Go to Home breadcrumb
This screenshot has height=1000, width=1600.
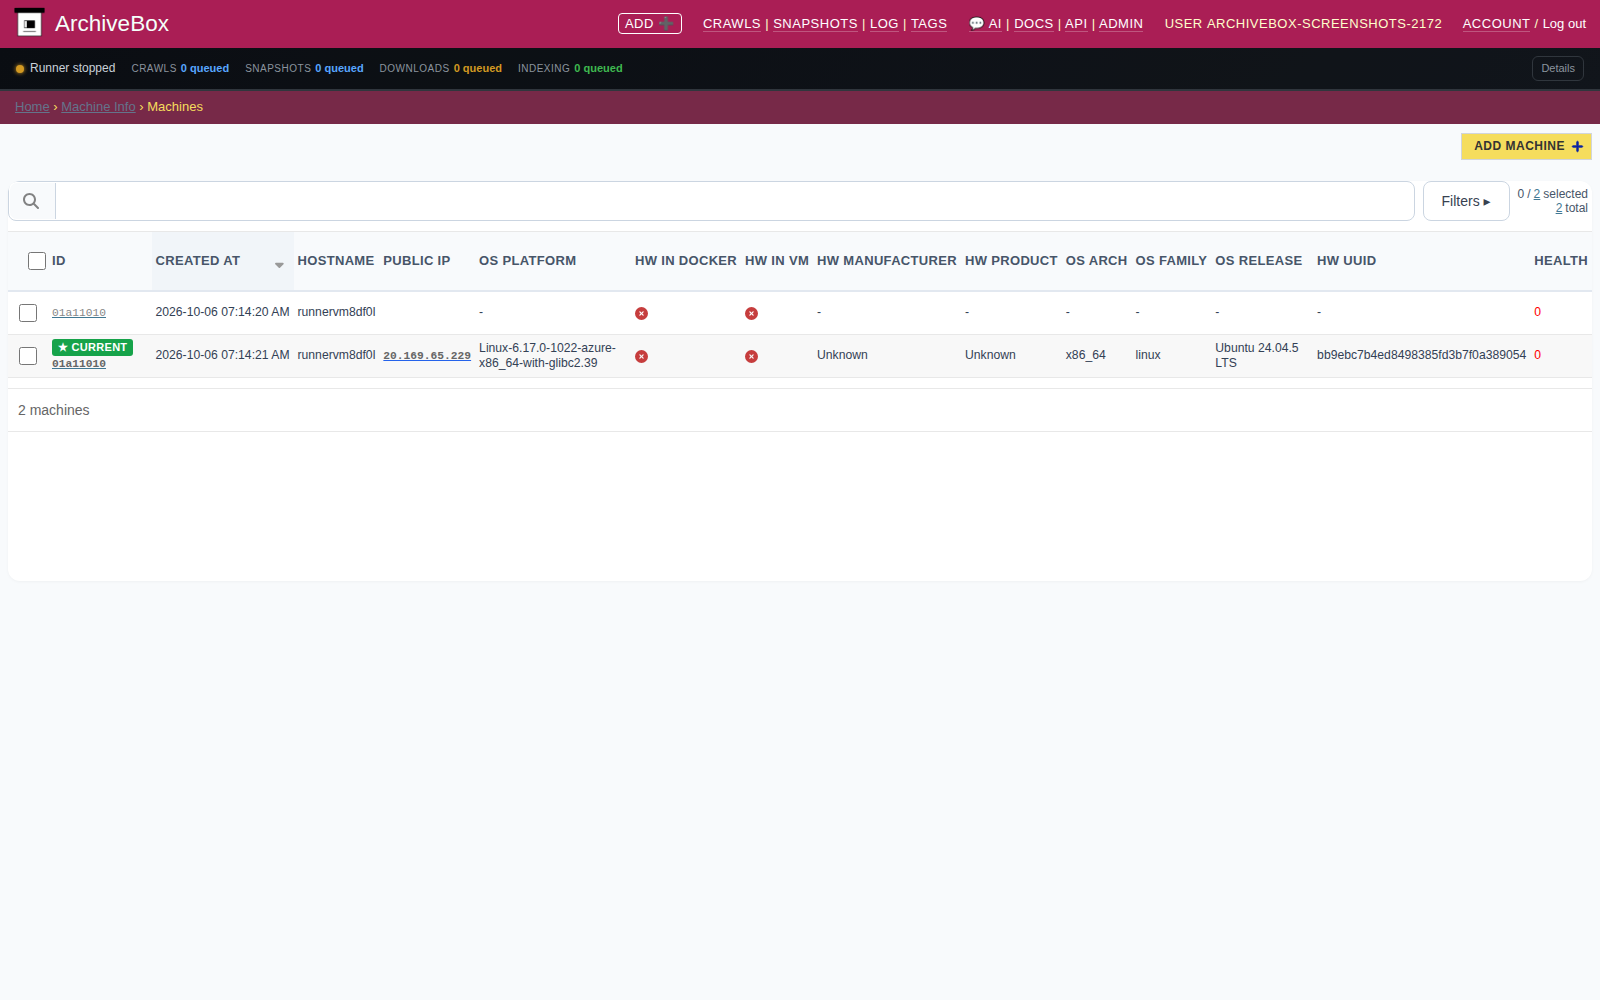click(x=32, y=107)
